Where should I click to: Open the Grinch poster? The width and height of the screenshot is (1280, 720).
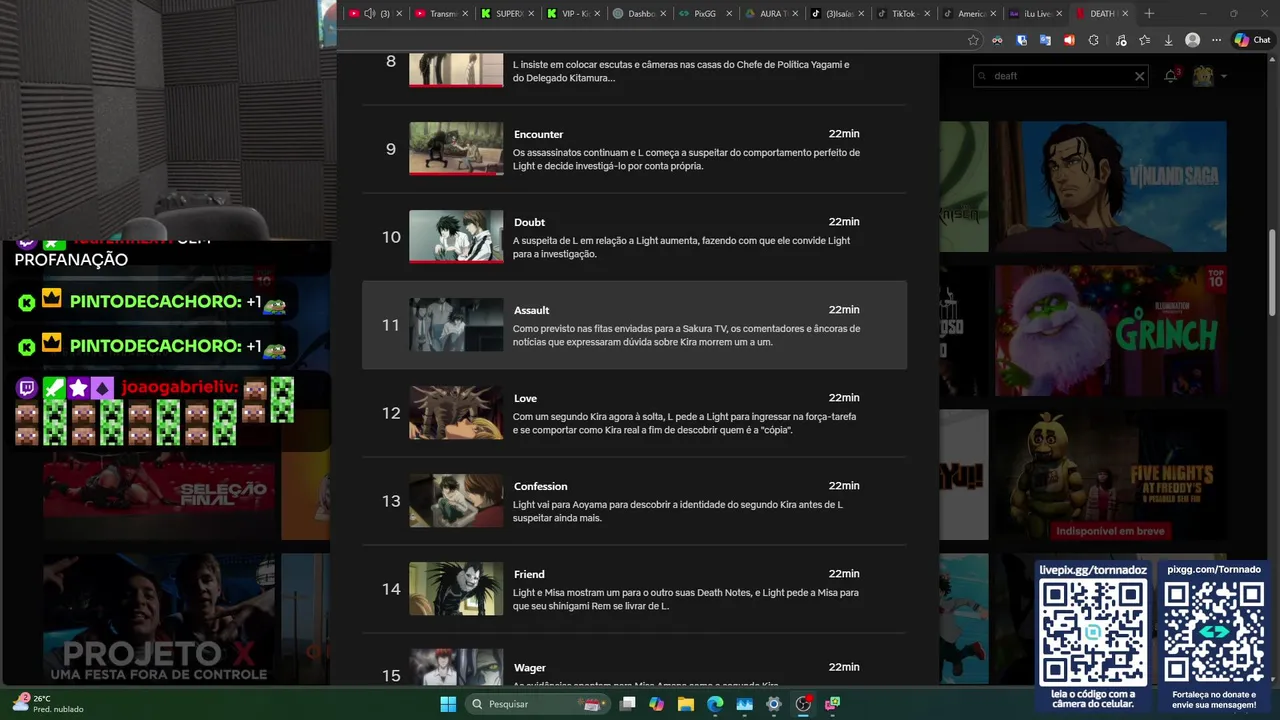pos(1111,331)
